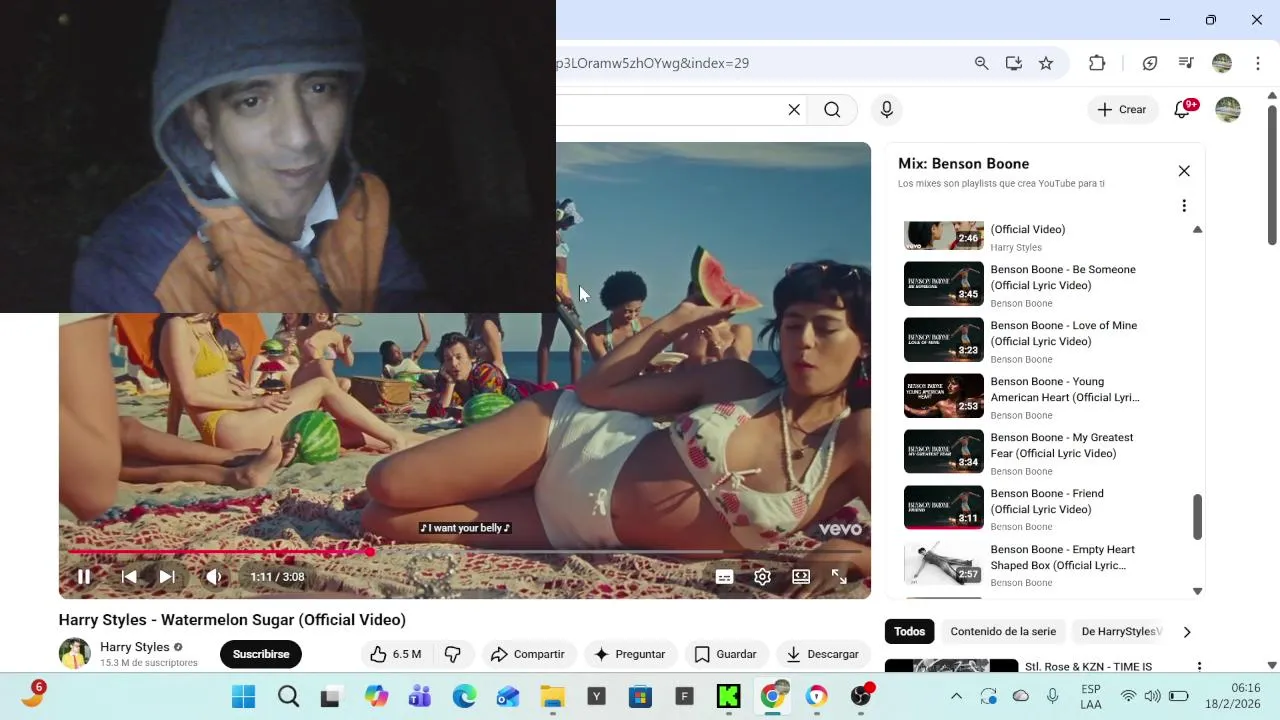Show hidden system tray icons chevron
Screen dimensions: 1280x720
956,697
